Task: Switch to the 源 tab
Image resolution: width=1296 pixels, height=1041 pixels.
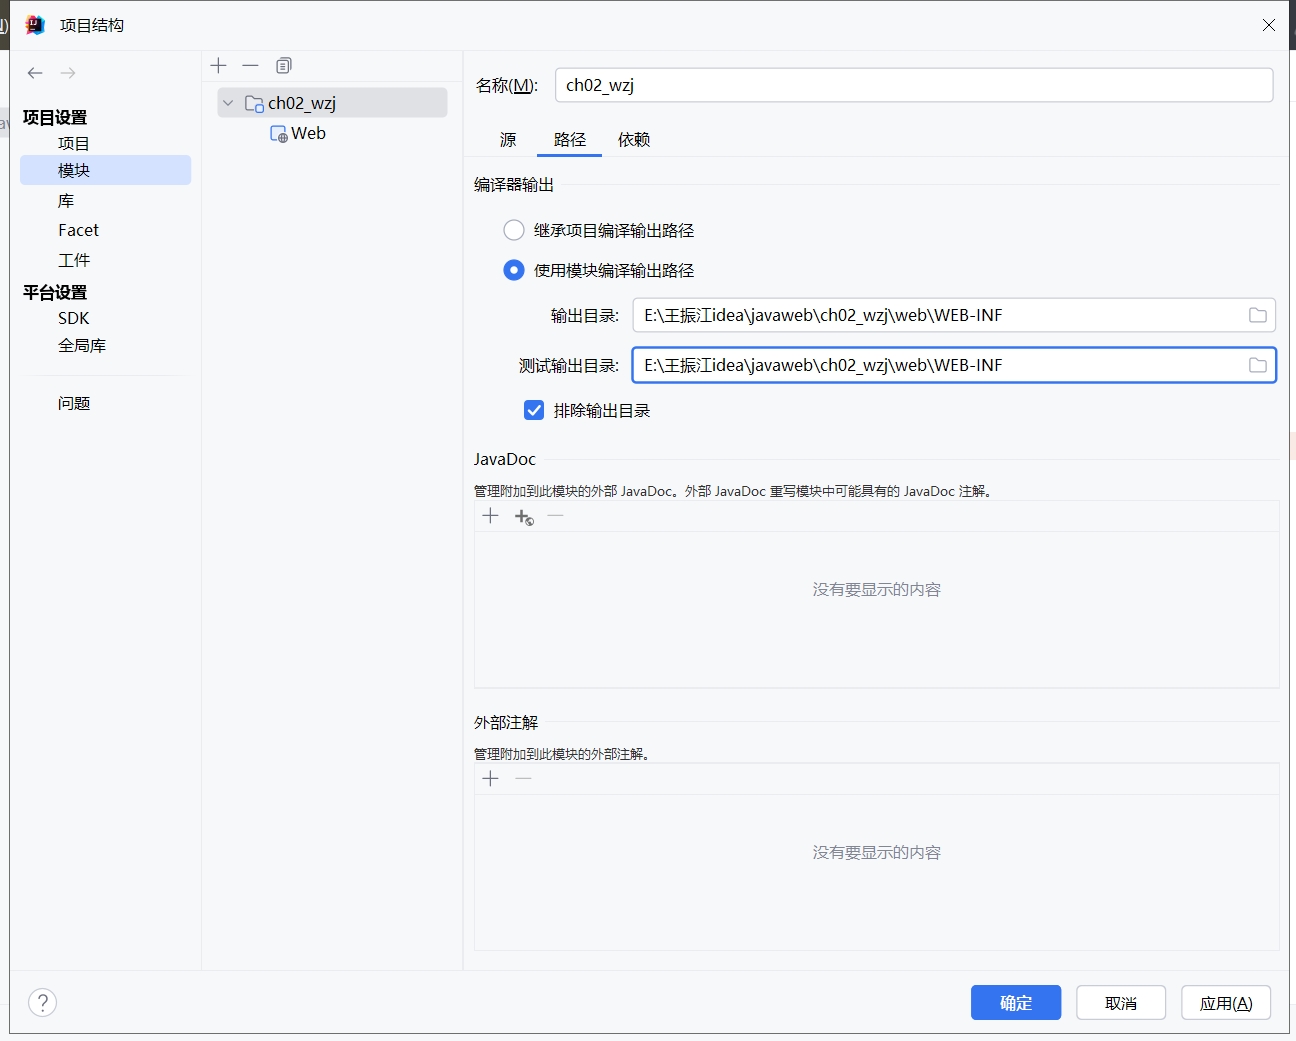Action: coord(508,140)
